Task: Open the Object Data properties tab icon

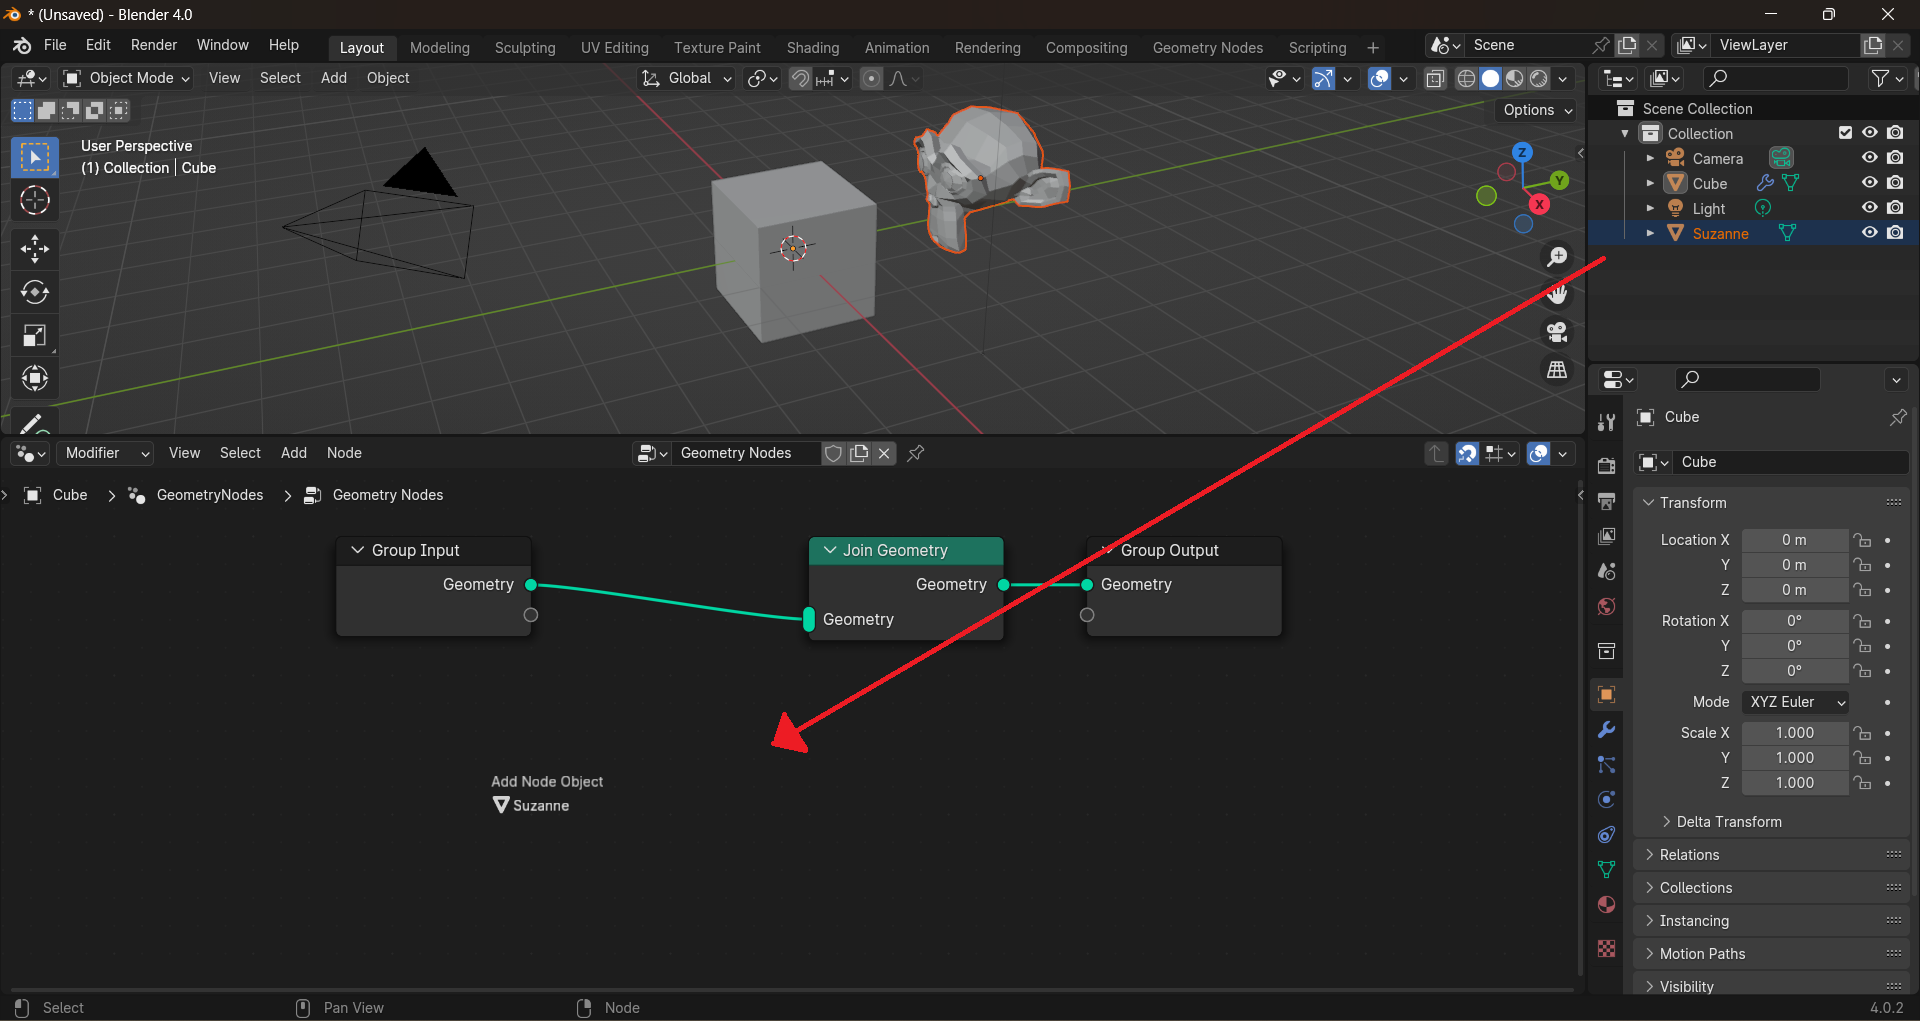Action: [1606, 870]
